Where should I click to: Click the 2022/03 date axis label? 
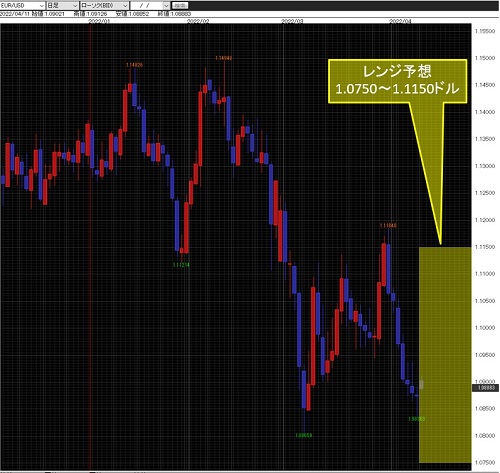pyautogui.click(x=292, y=21)
